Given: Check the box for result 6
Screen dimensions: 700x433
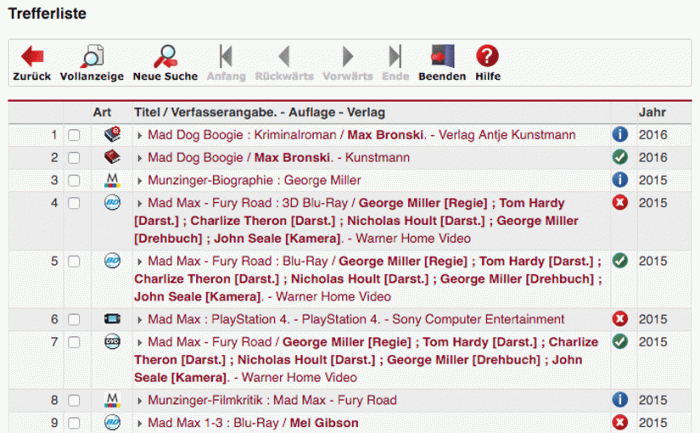Looking at the screenshot, I should point(74,320).
